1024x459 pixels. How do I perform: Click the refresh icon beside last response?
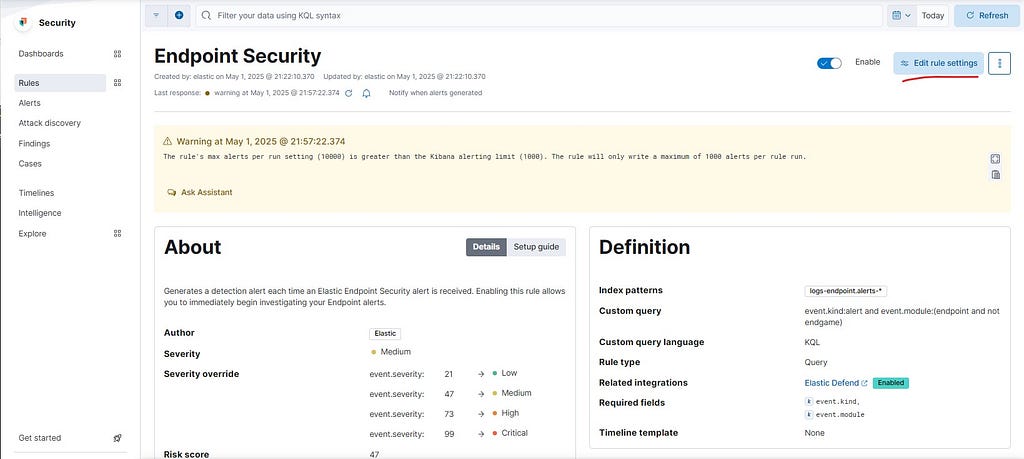click(349, 93)
